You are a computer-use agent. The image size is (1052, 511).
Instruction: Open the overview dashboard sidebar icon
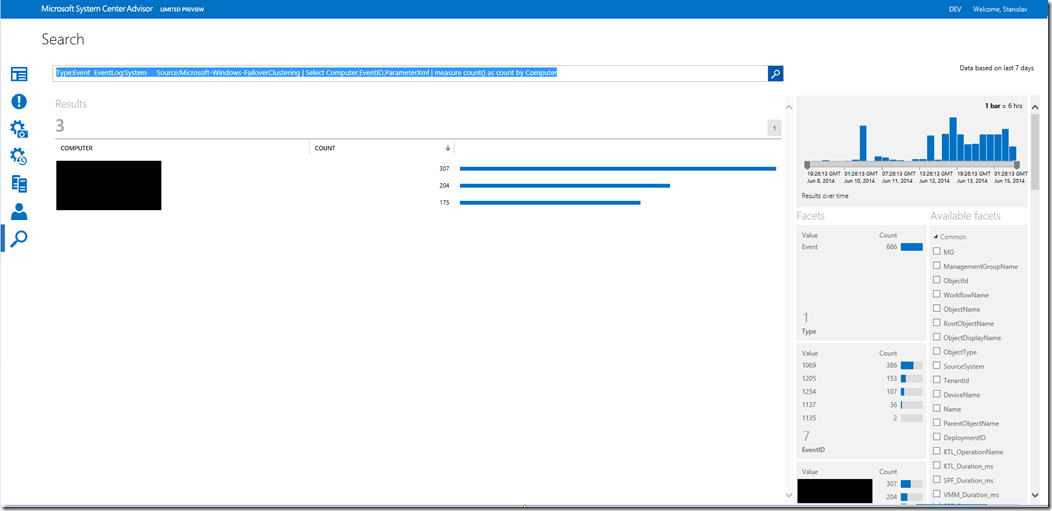(x=19, y=74)
